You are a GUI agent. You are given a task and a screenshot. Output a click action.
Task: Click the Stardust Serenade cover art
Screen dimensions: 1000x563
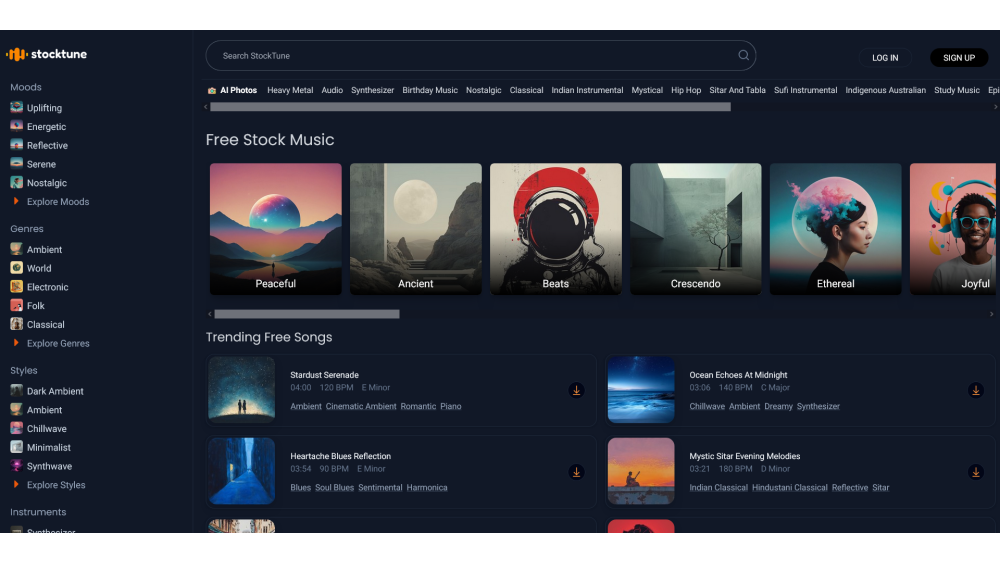(242, 390)
